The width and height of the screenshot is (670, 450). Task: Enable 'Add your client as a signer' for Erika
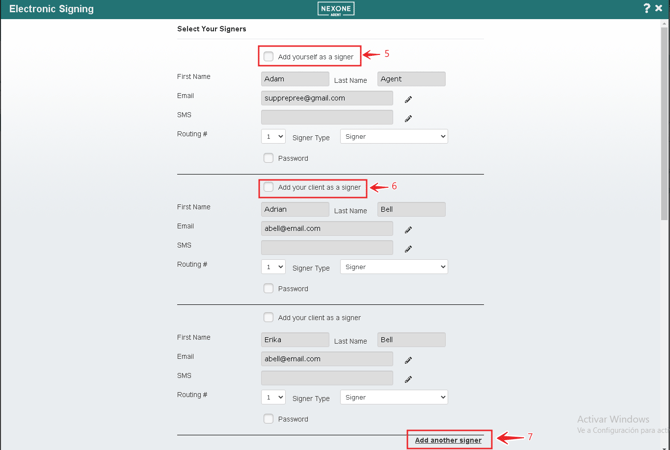pos(268,318)
